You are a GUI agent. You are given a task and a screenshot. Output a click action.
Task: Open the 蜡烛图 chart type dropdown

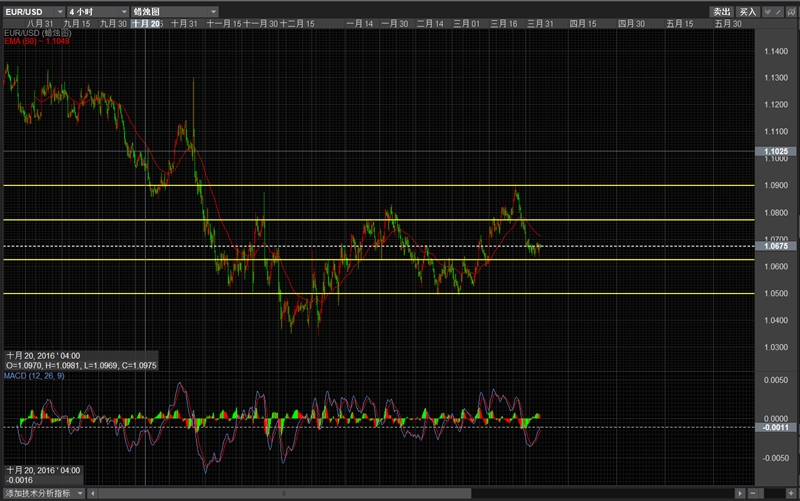coord(174,11)
